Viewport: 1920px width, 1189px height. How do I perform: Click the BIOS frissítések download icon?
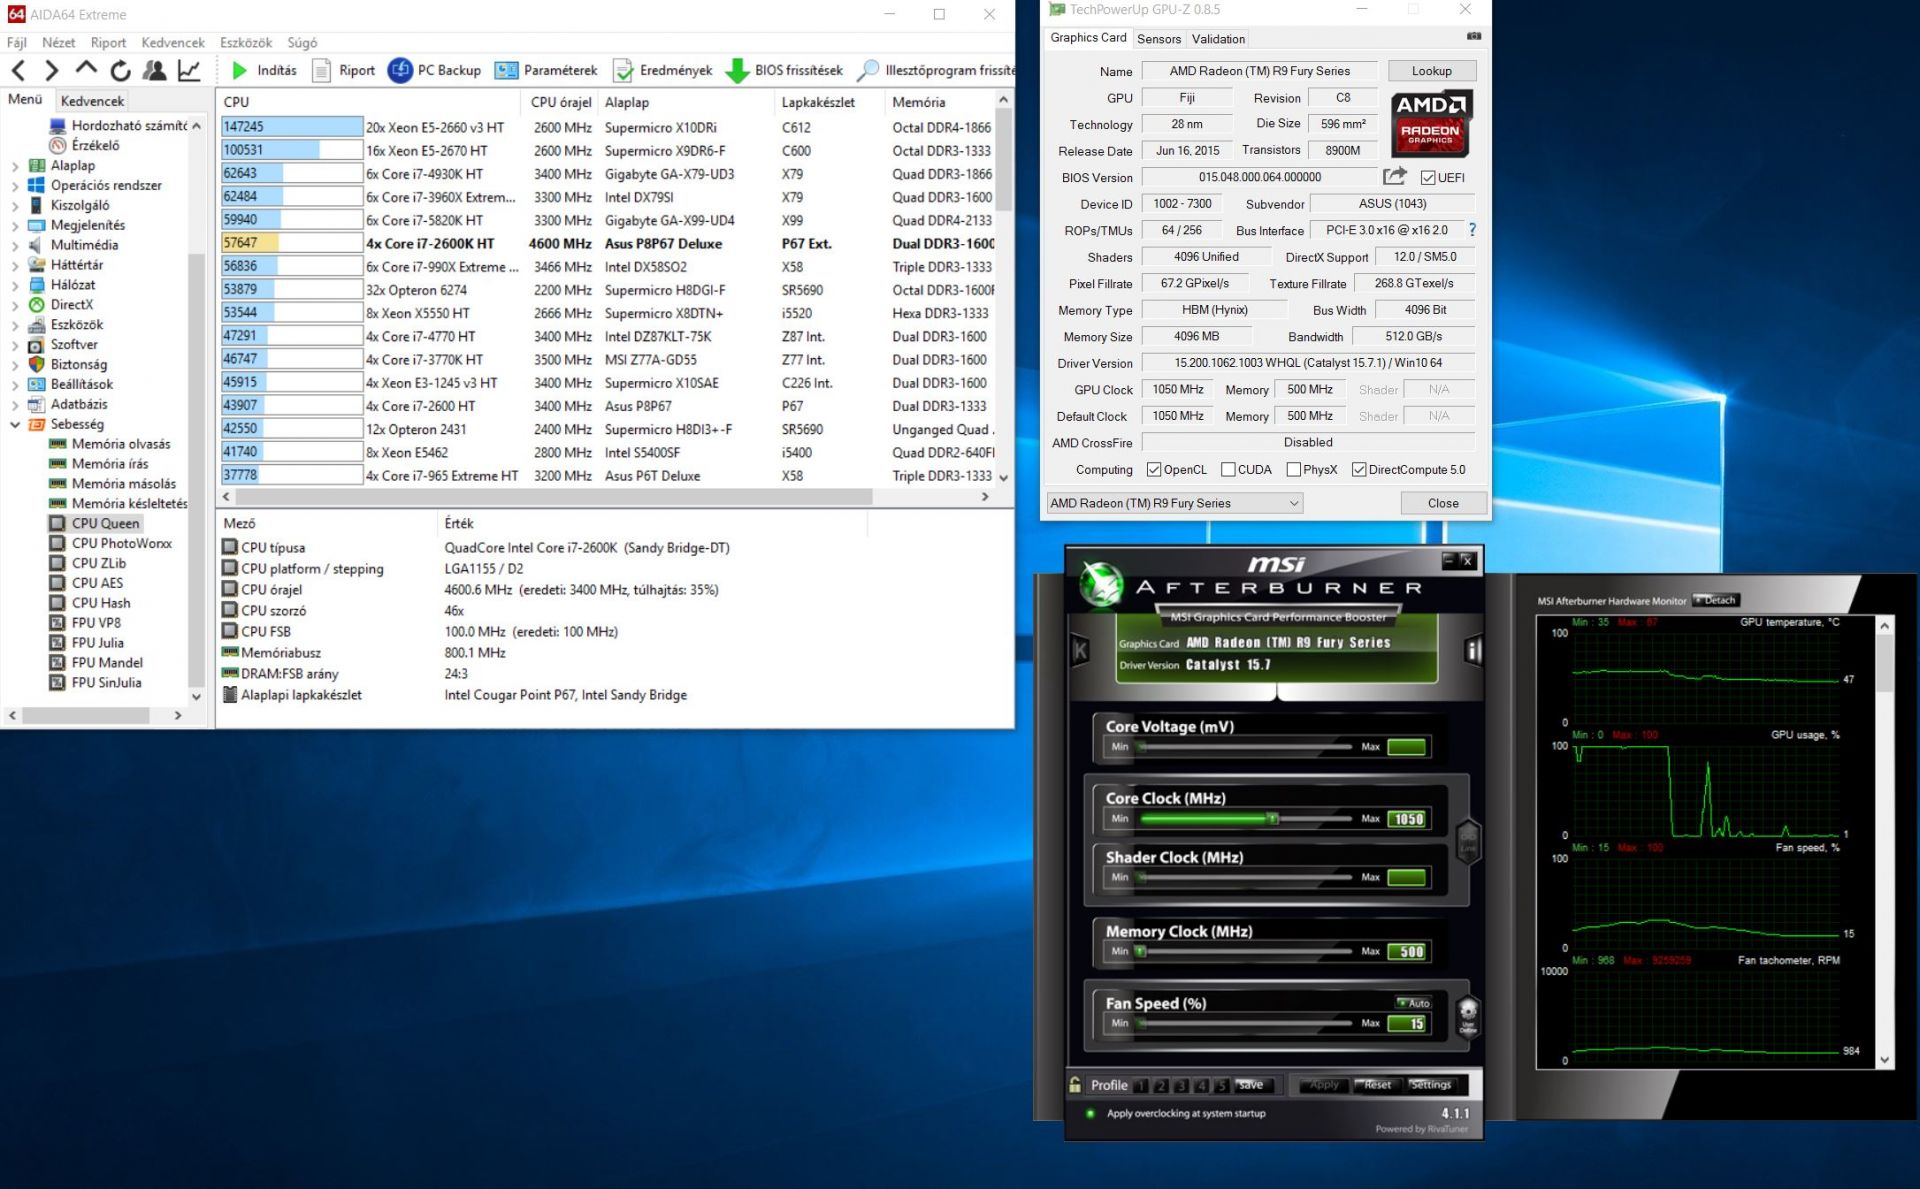(737, 70)
